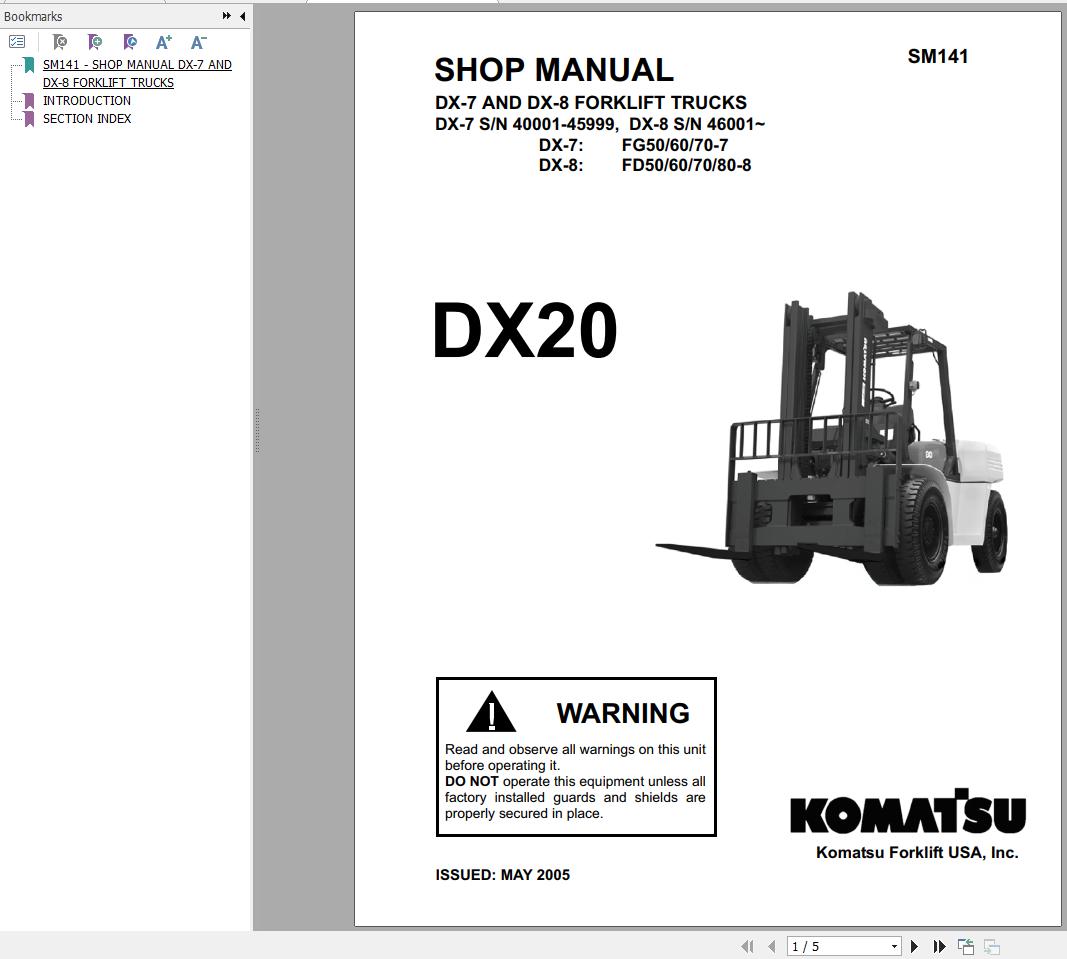This screenshot has height=959, width=1067.
Task: Decrease bookmark font size with A-
Action: 199,42
